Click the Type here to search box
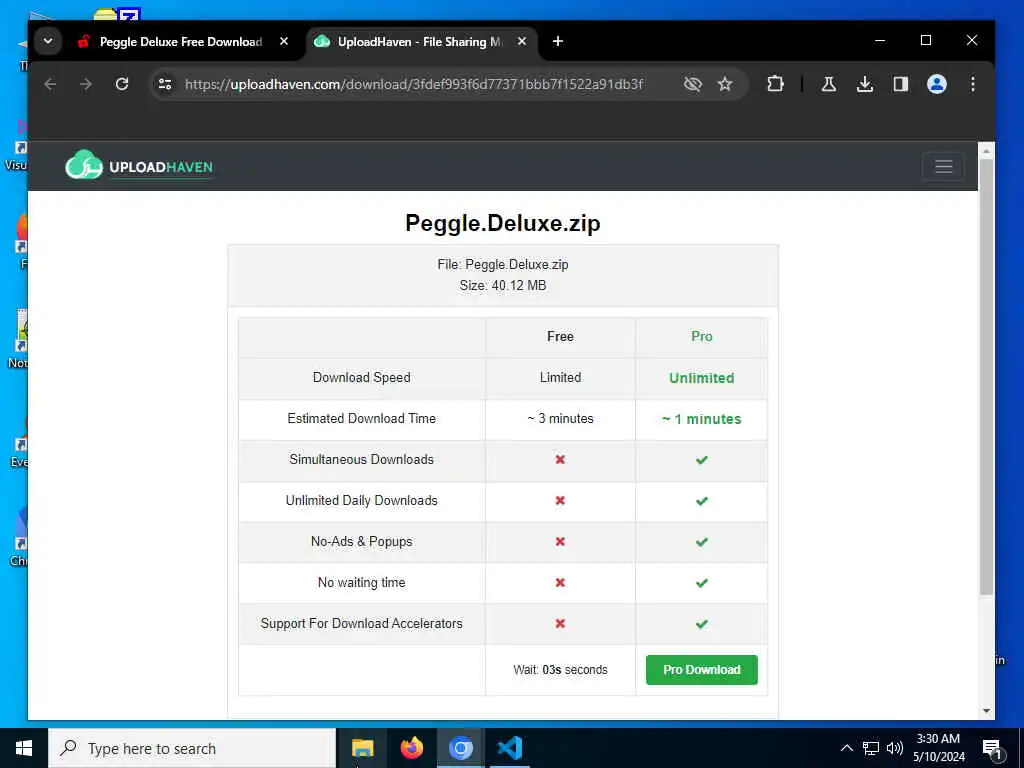Viewport: 1024px width, 768px height. pyautogui.click(x=192, y=748)
